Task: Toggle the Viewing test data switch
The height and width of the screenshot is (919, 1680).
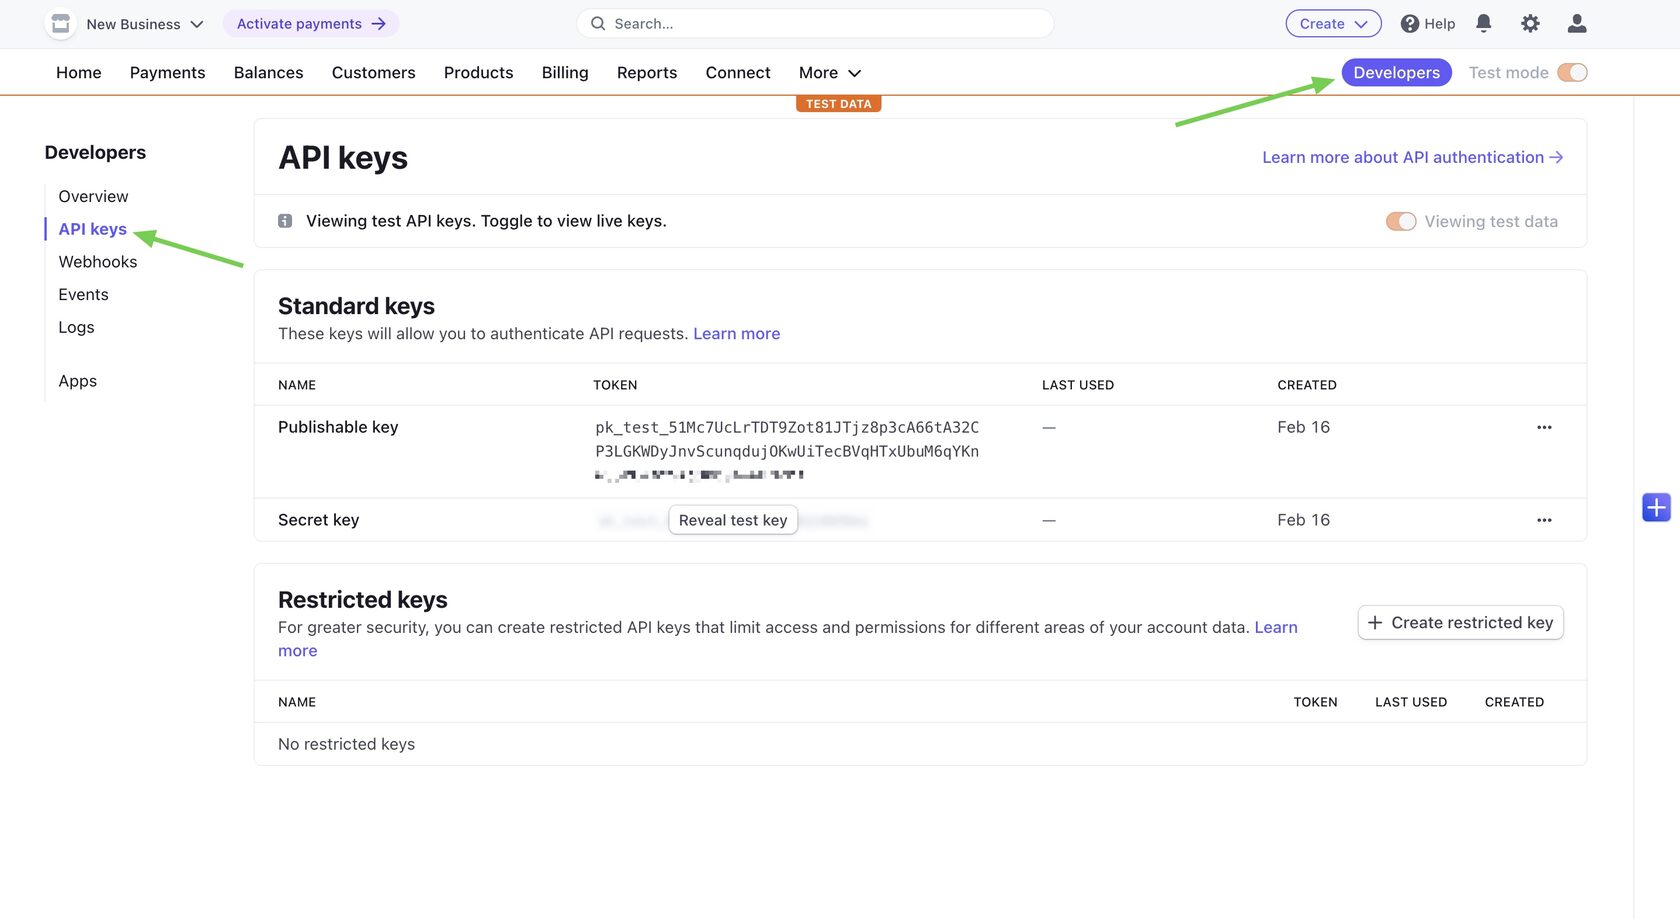Action: (1401, 221)
